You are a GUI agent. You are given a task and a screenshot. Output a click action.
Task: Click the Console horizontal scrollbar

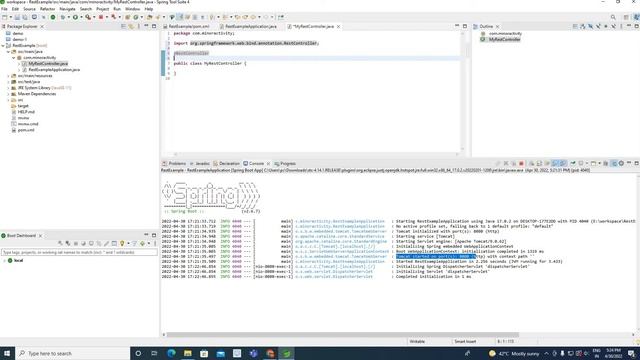342,335
